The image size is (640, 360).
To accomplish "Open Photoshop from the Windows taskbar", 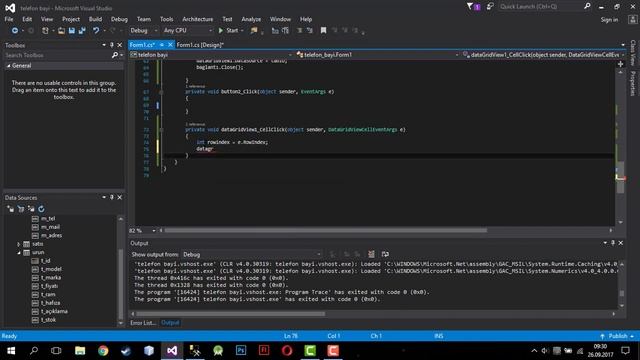I will point(241,351).
